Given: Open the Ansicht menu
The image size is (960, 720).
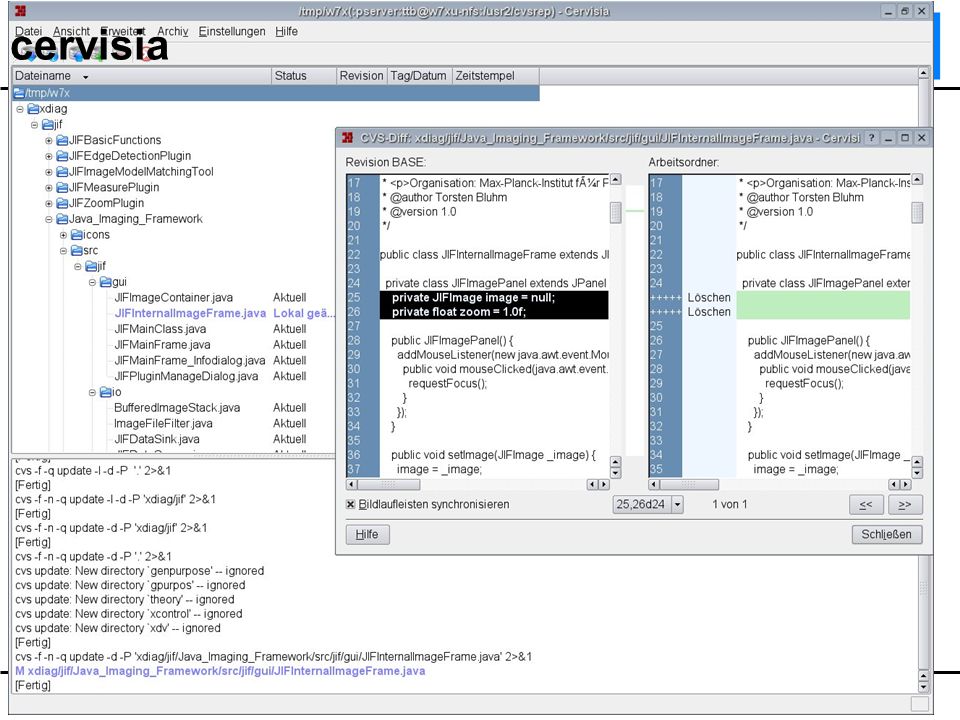Looking at the screenshot, I should tap(71, 31).
